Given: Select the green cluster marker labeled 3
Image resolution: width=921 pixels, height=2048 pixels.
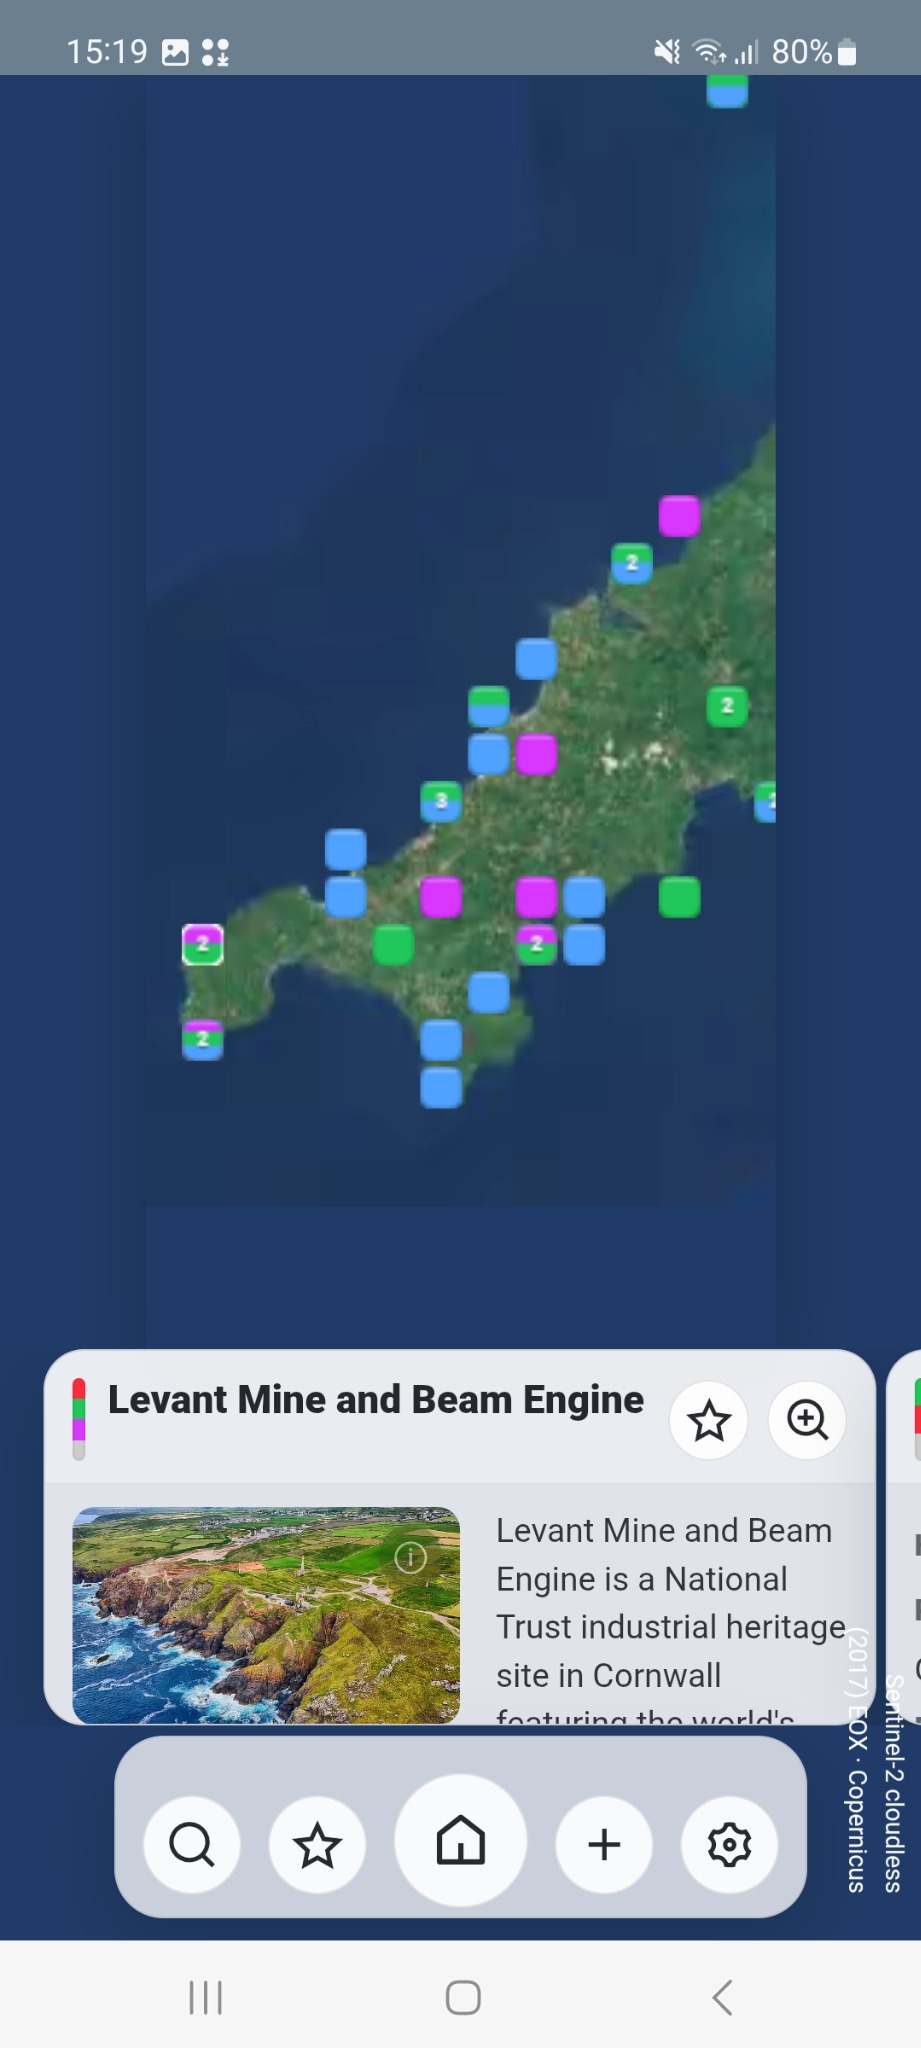Looking at the screenshot, I should [441, 801].
